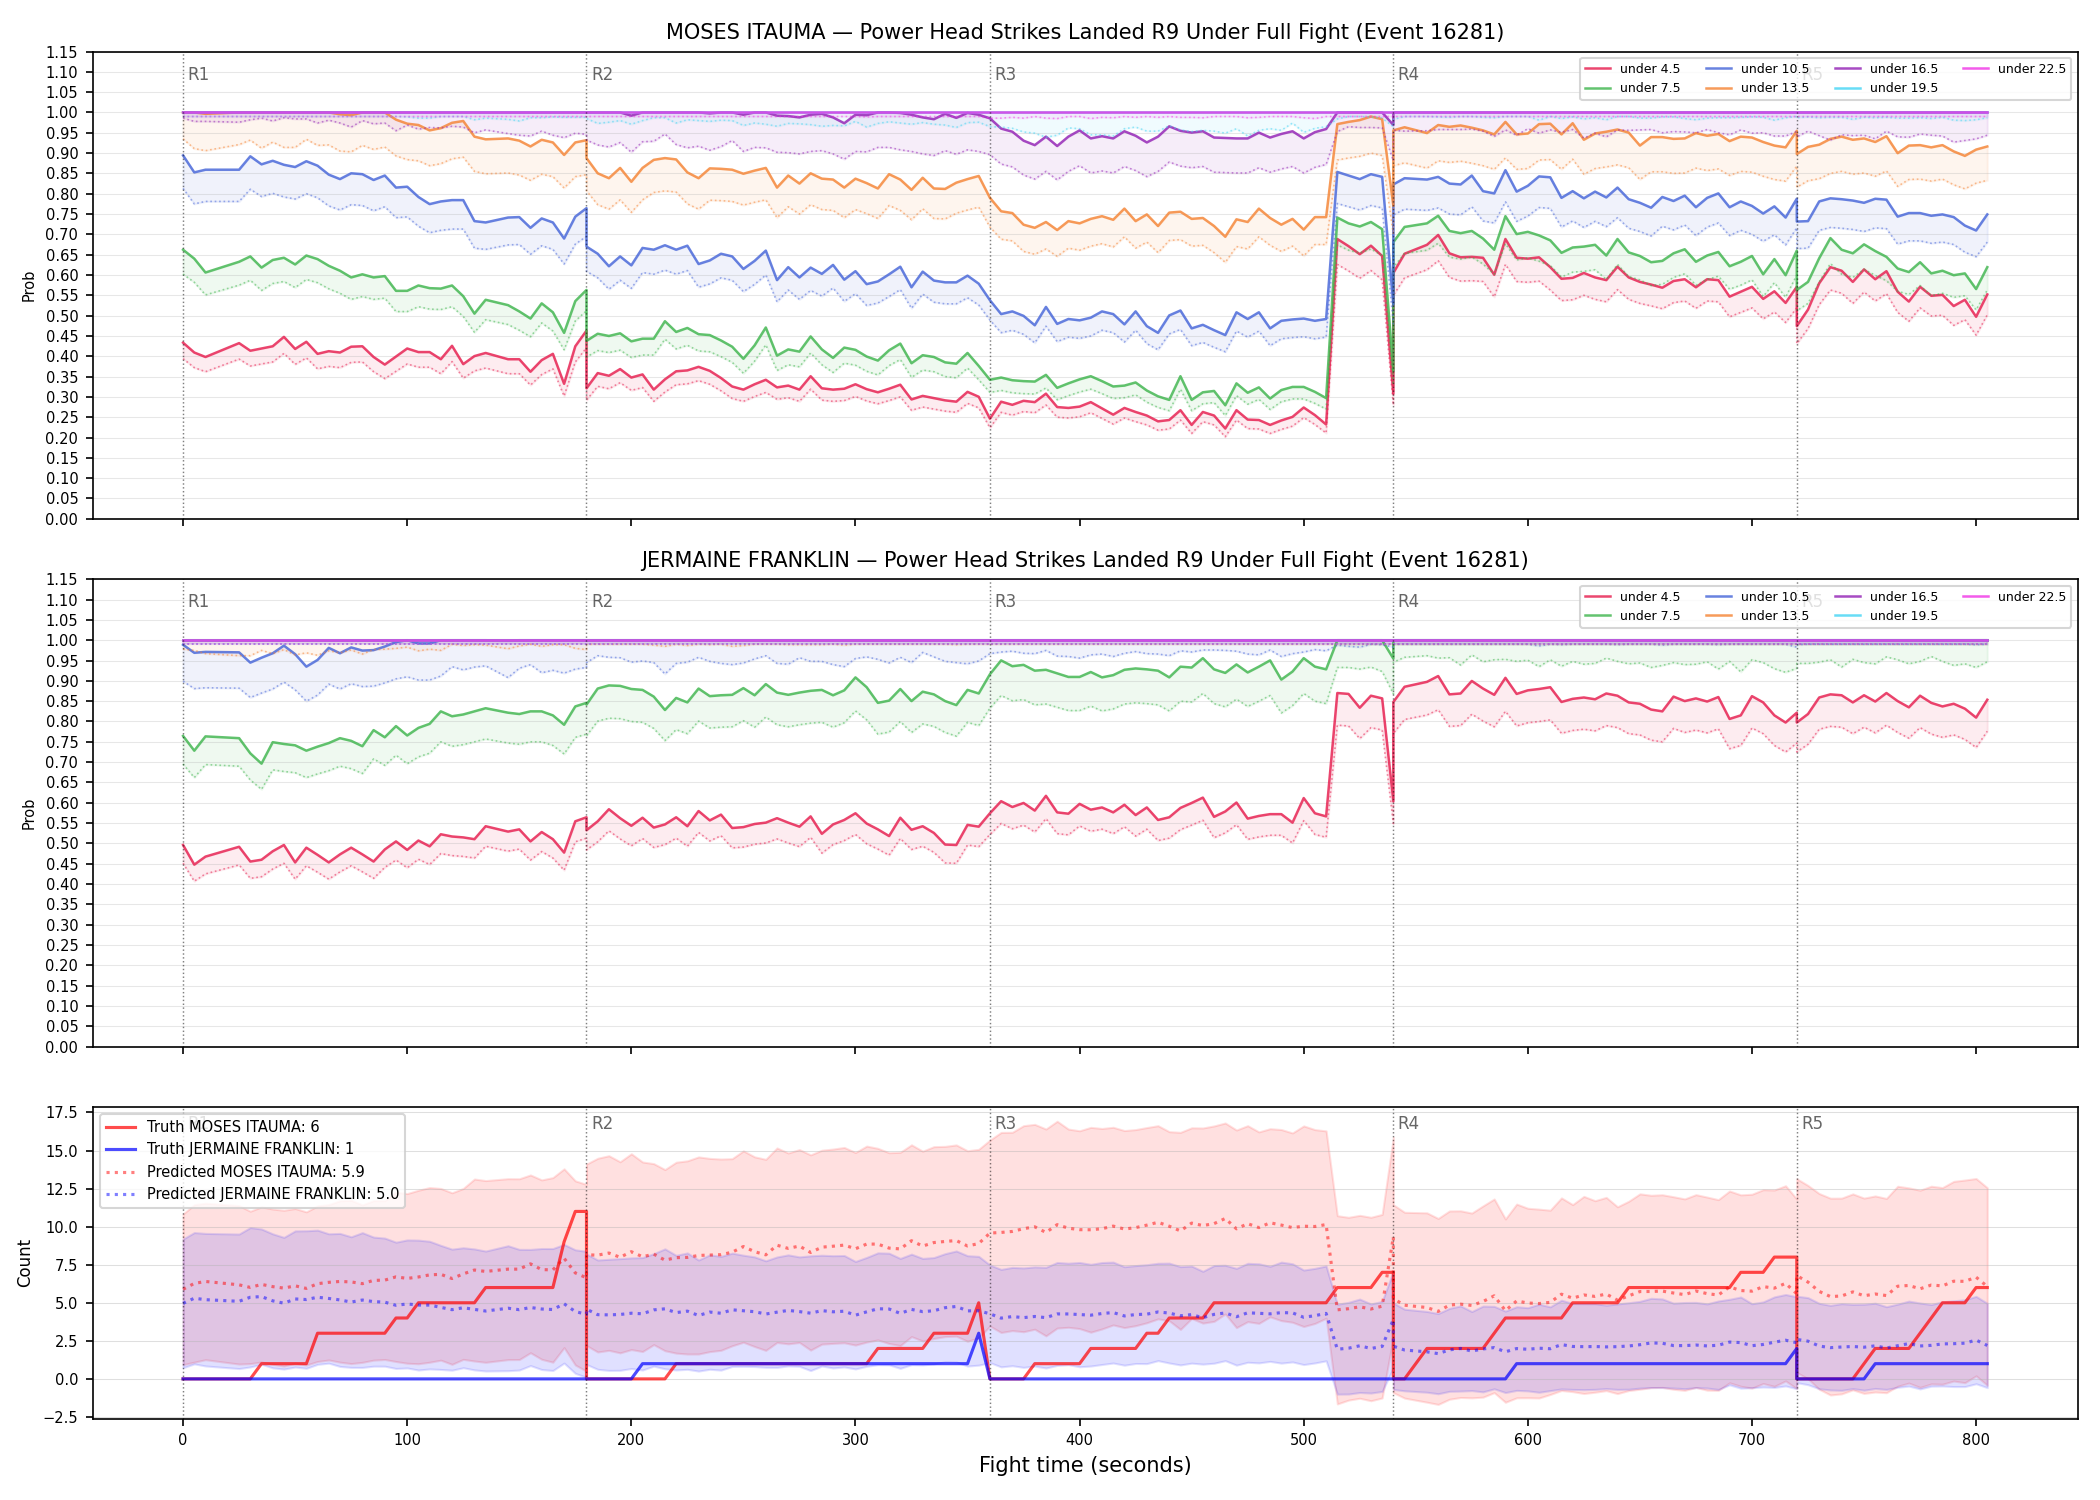Click 'Predicted JERMAINE FRANKLIN: 5.0' legend entry
The image size is (2100, 1500).
252,1194
